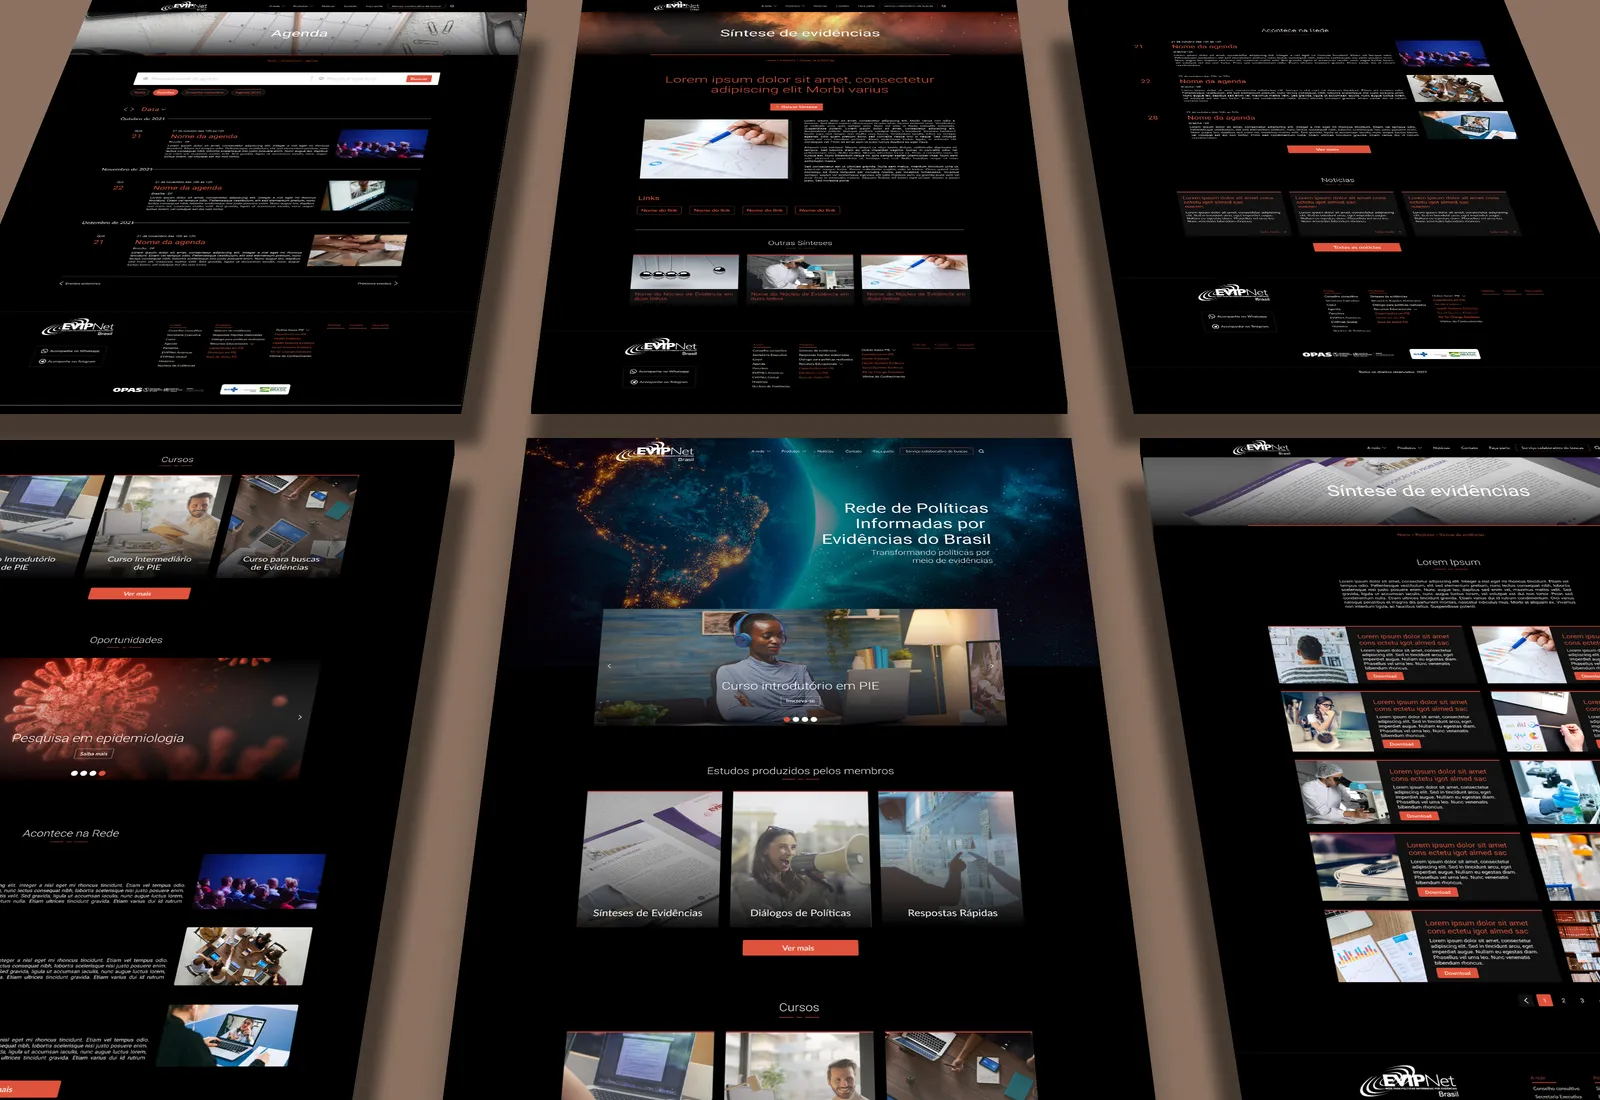
Task: Open the 'Respostas Rápidas' study card
Action: [x=949, y=859]
